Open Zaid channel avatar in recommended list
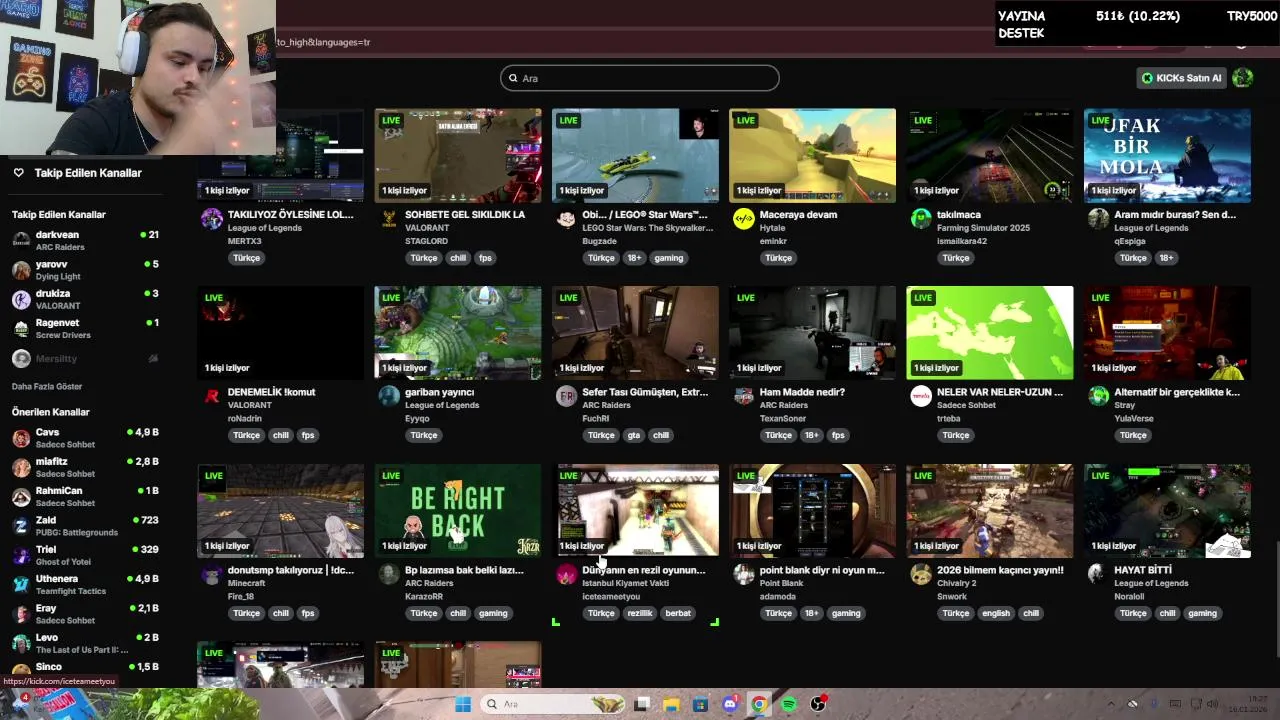Screen dimensions: 1280x720 (x=21, y=526)
